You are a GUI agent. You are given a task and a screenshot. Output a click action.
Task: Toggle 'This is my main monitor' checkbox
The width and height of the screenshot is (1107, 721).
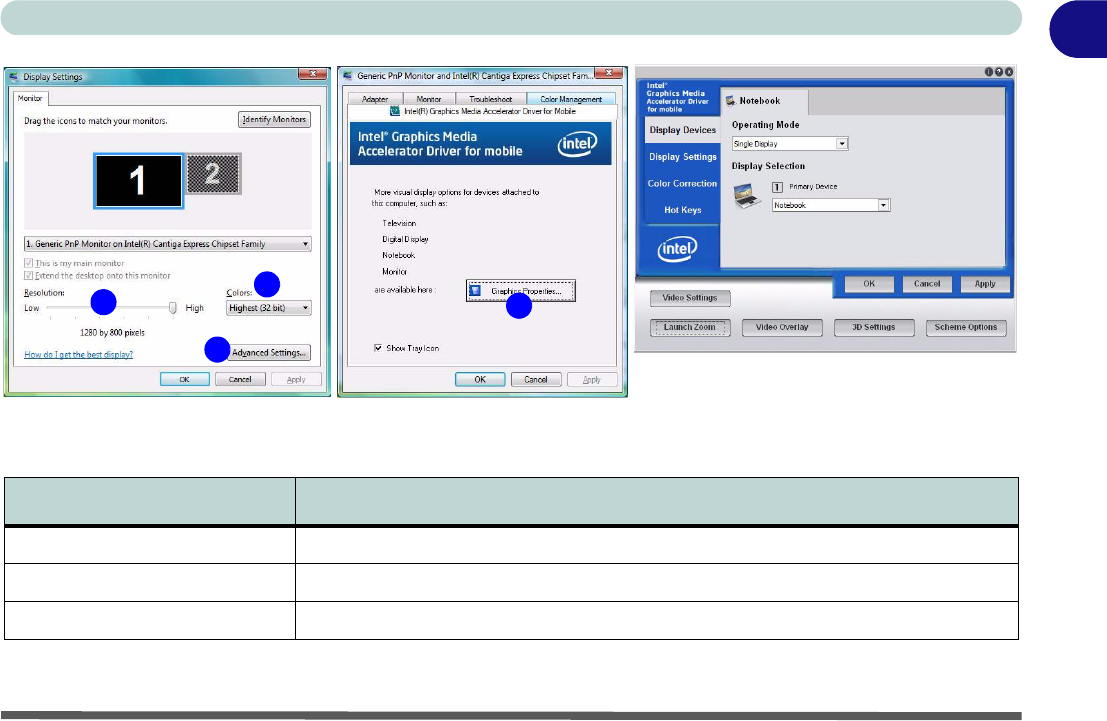[x=29, y=263]
